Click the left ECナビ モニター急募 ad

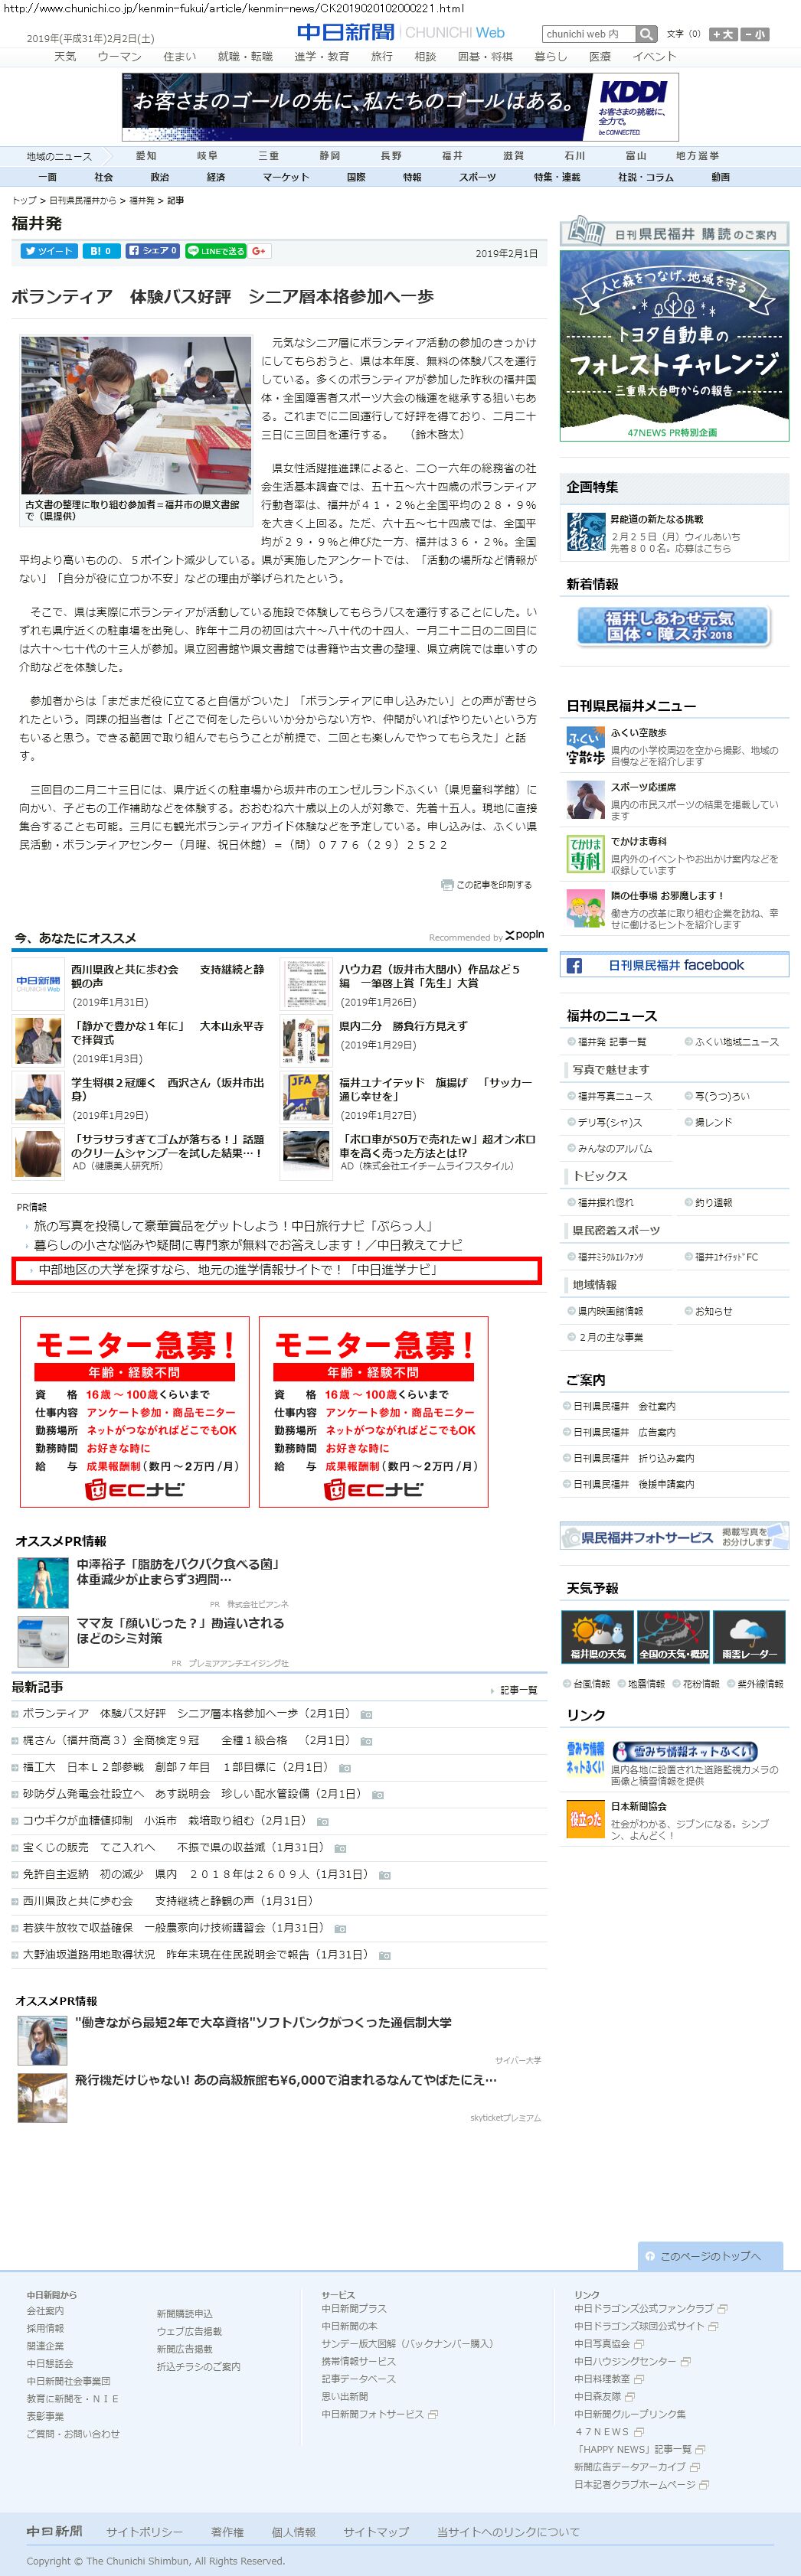pyautogui.click(x=135, y=1412)
